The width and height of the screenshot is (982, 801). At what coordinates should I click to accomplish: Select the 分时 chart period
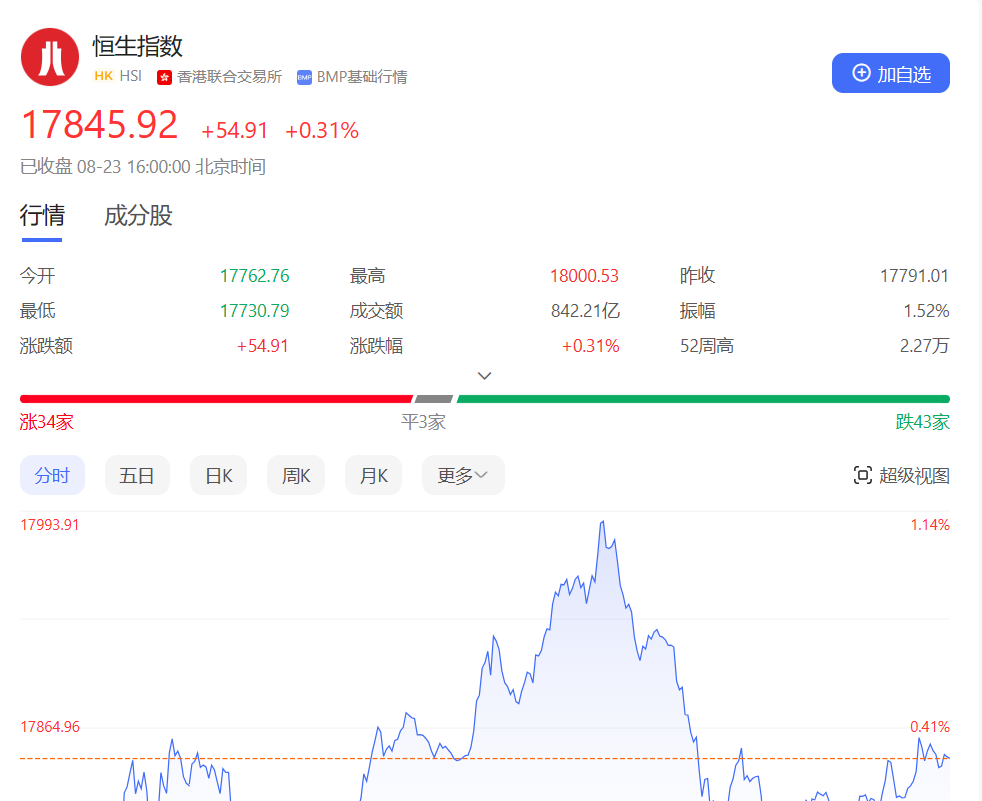[x=52, y=475]
